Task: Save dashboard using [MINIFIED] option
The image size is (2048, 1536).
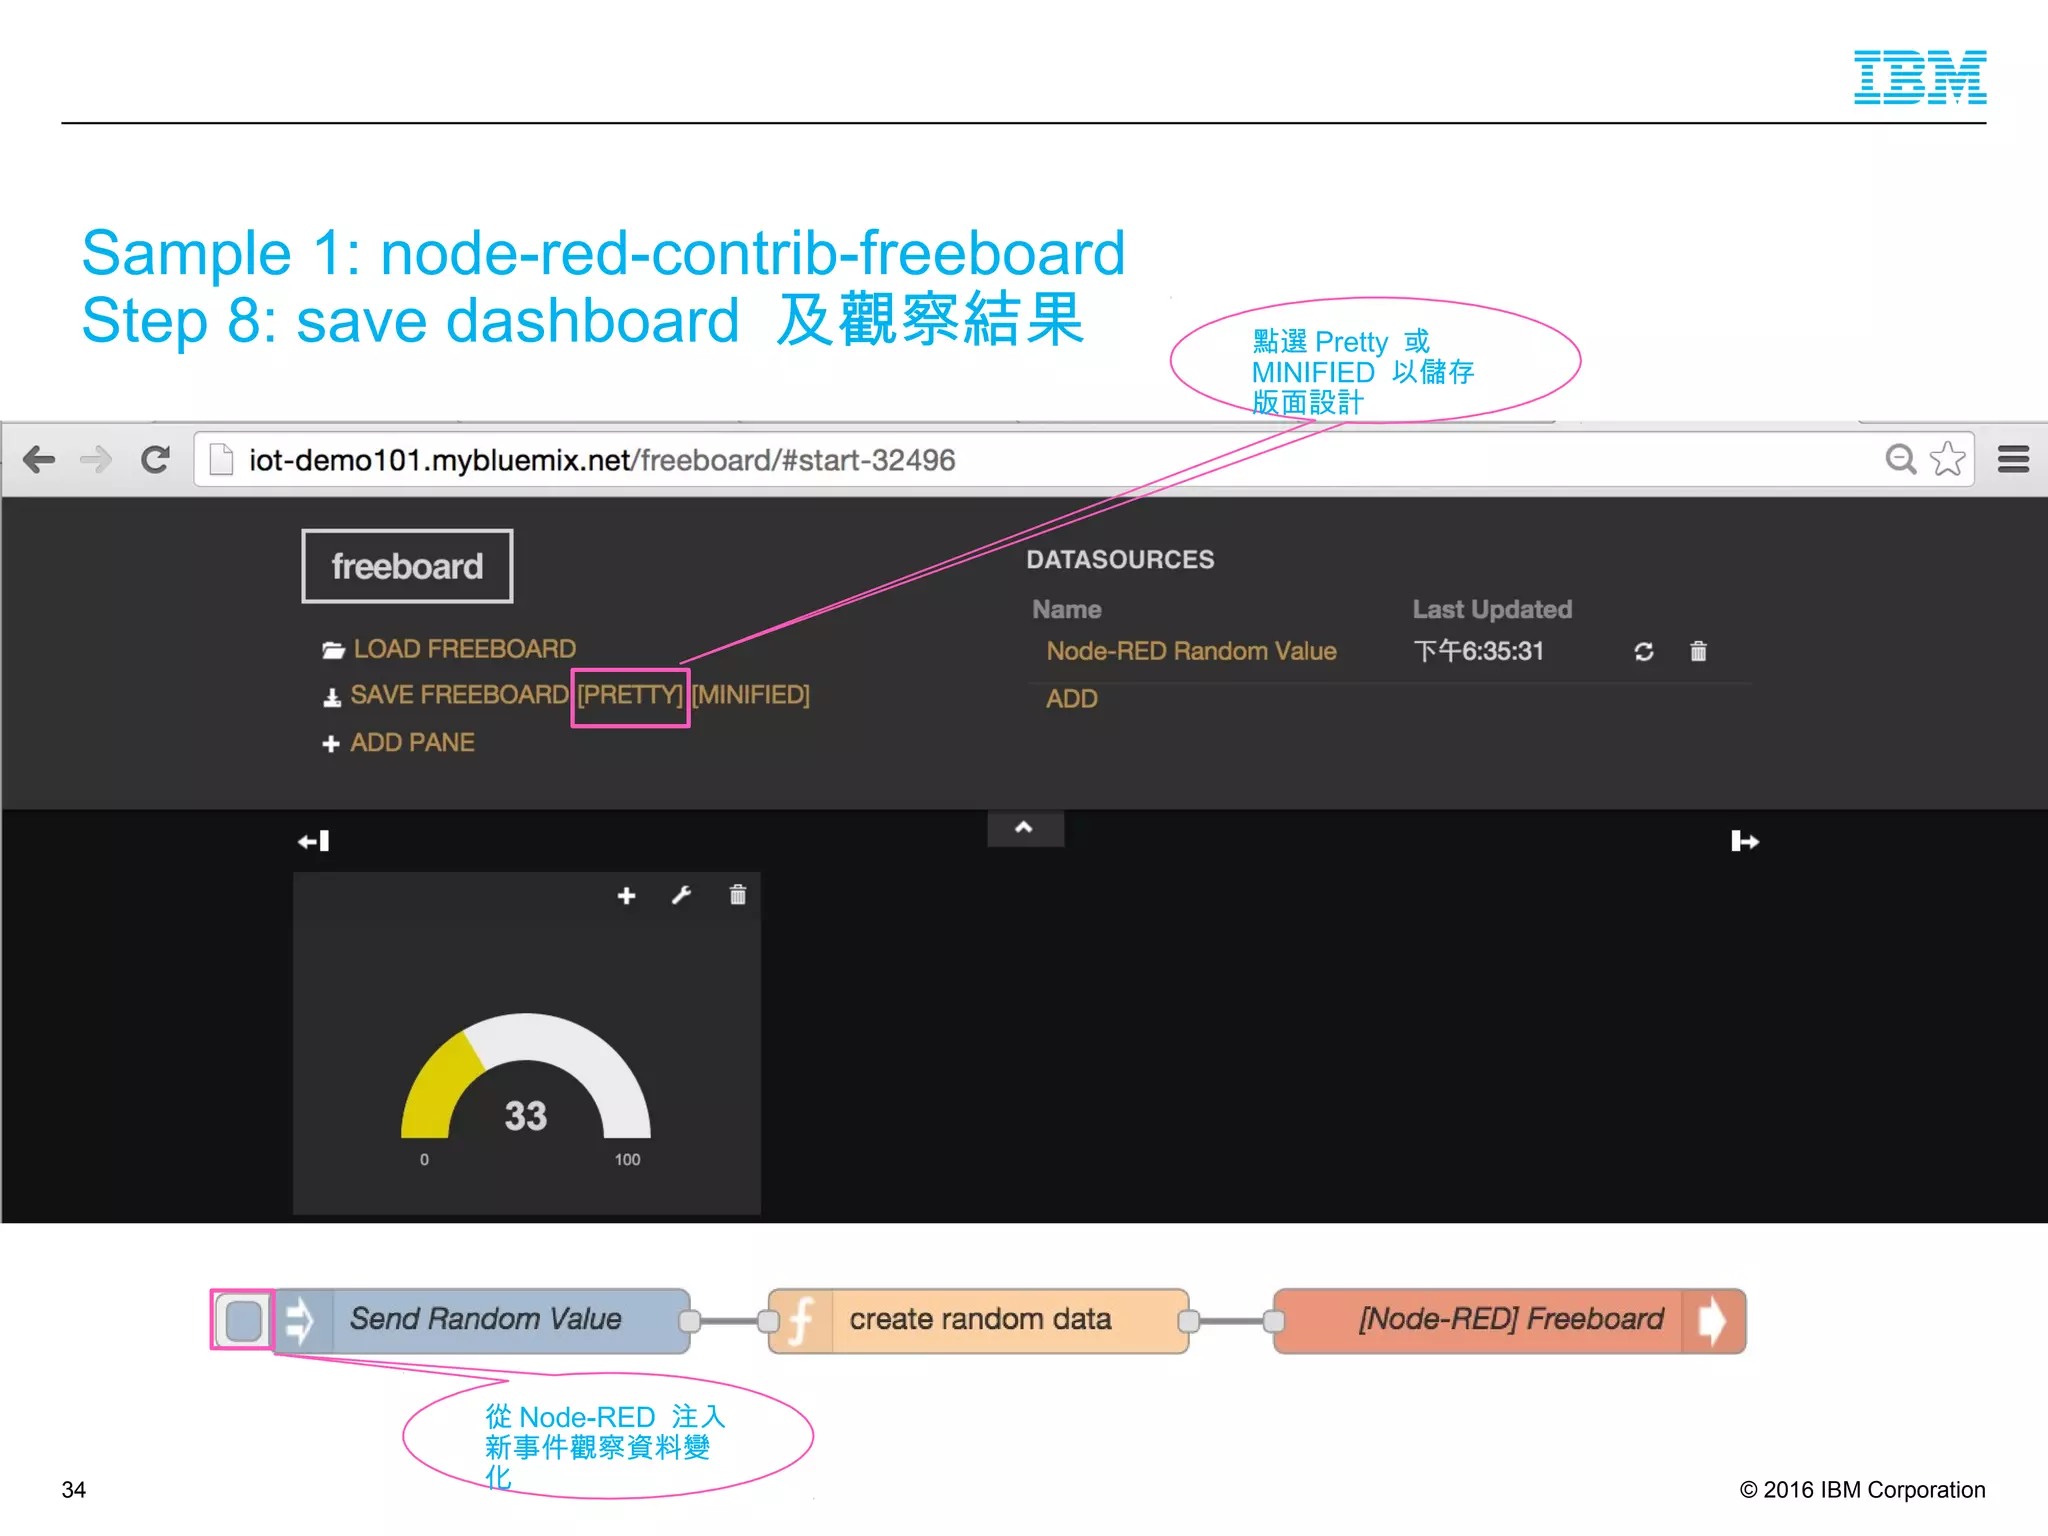Action: tap(751, 695)
